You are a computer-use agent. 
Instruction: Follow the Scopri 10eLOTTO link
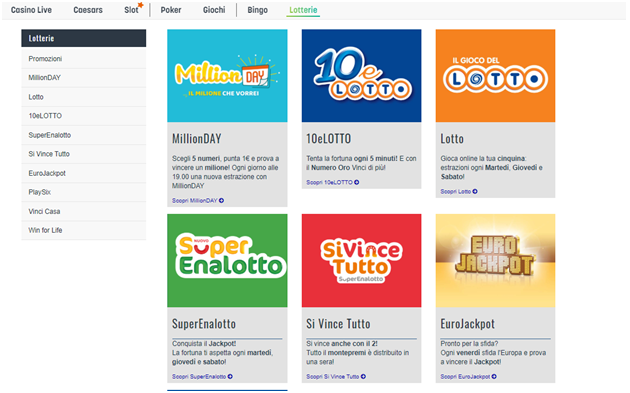[329, 182]
